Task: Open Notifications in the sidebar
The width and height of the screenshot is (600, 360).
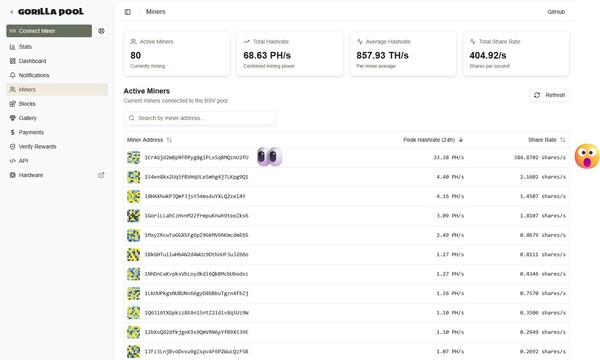Action: tap(57, 75)
